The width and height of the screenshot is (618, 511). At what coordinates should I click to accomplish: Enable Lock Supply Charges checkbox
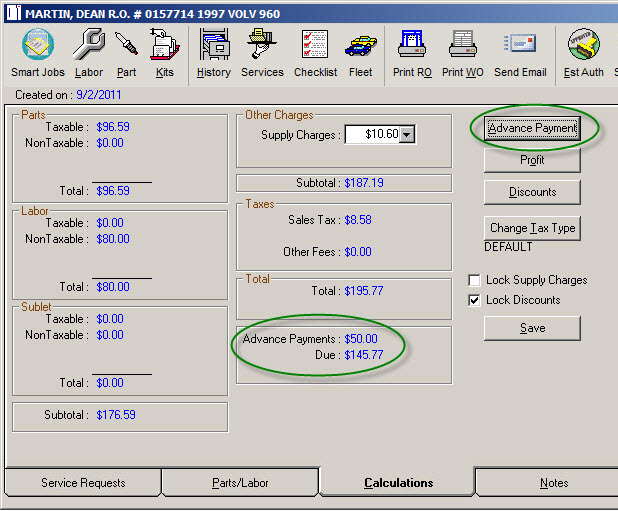(474, 281)
